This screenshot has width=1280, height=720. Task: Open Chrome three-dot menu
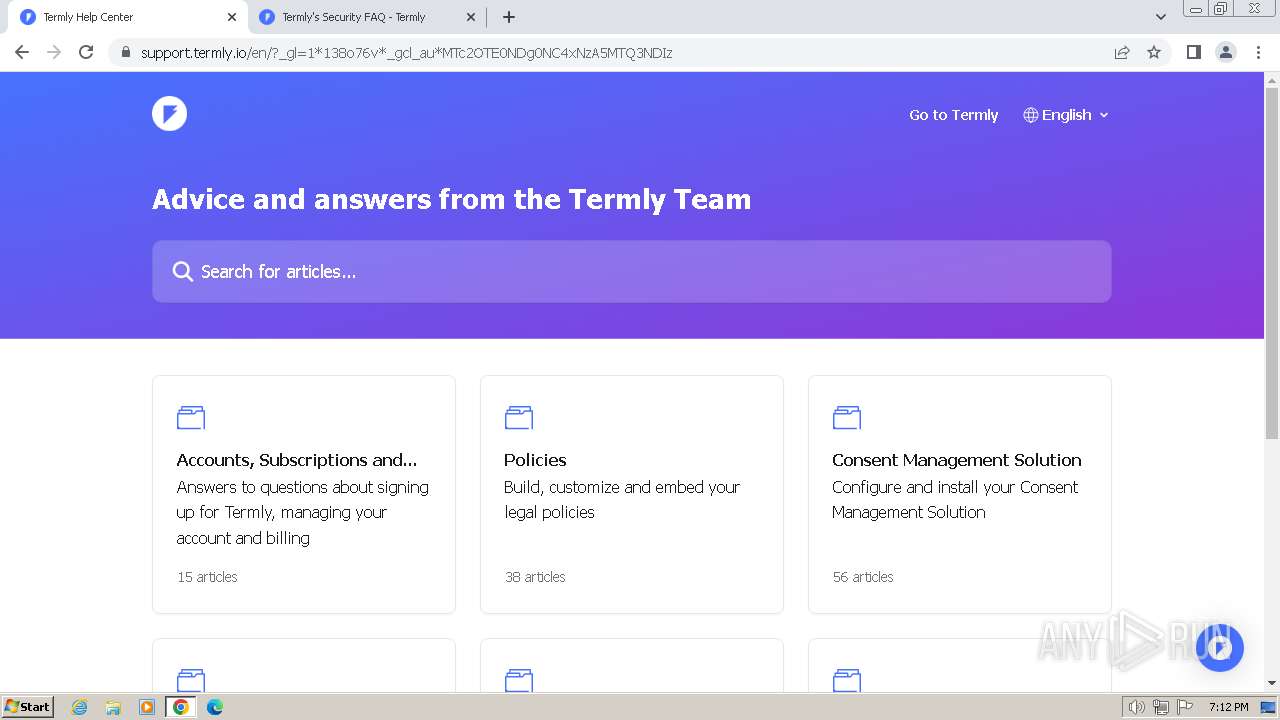point(1258,52)
